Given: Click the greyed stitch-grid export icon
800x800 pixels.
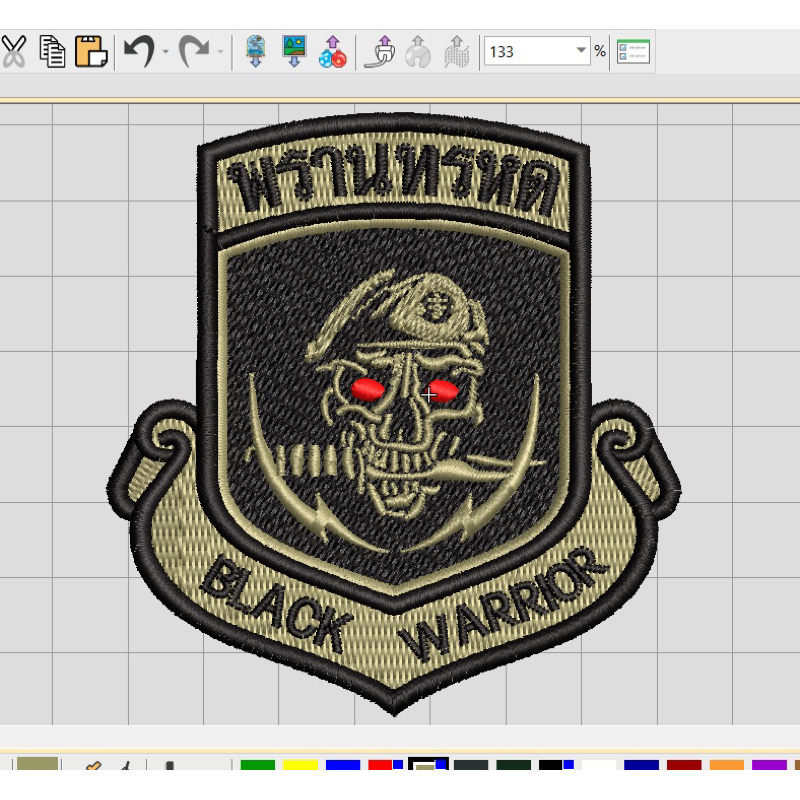Looking at the screenshot, I should (457, 52).
